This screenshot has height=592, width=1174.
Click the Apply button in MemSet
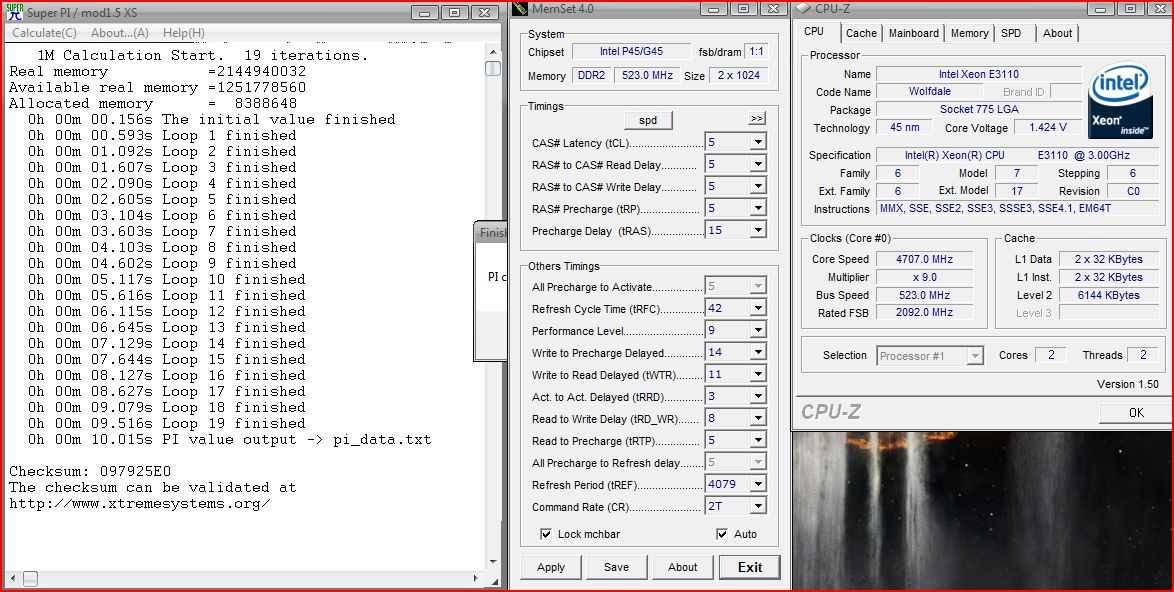coord(550,567)
